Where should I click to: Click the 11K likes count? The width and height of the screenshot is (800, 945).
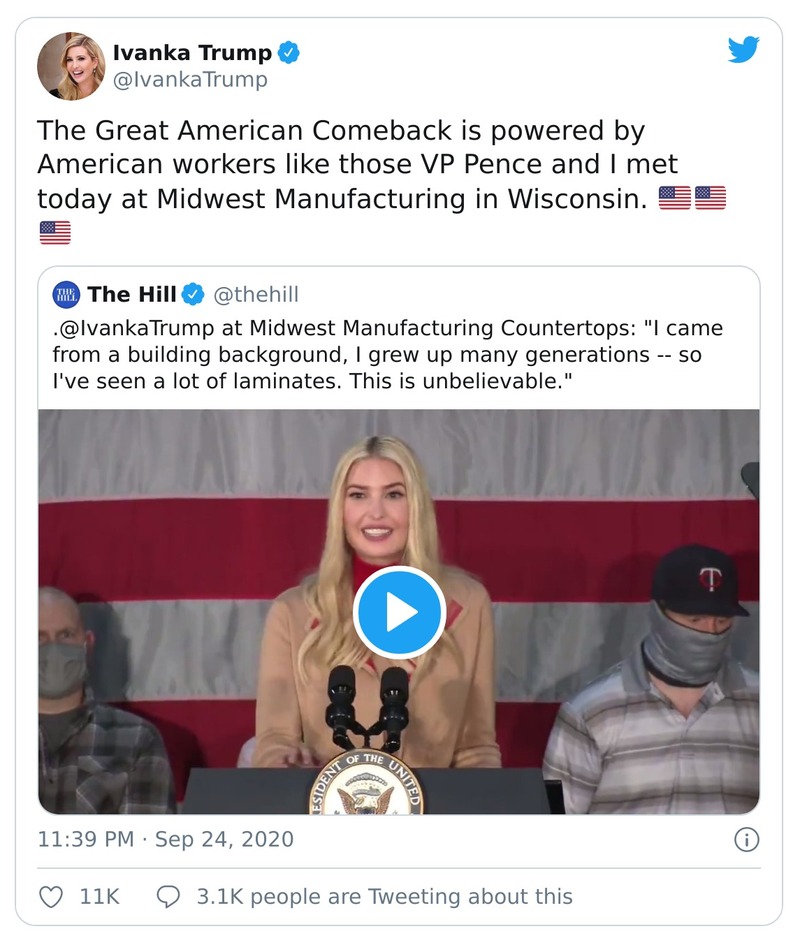point(99,896)
